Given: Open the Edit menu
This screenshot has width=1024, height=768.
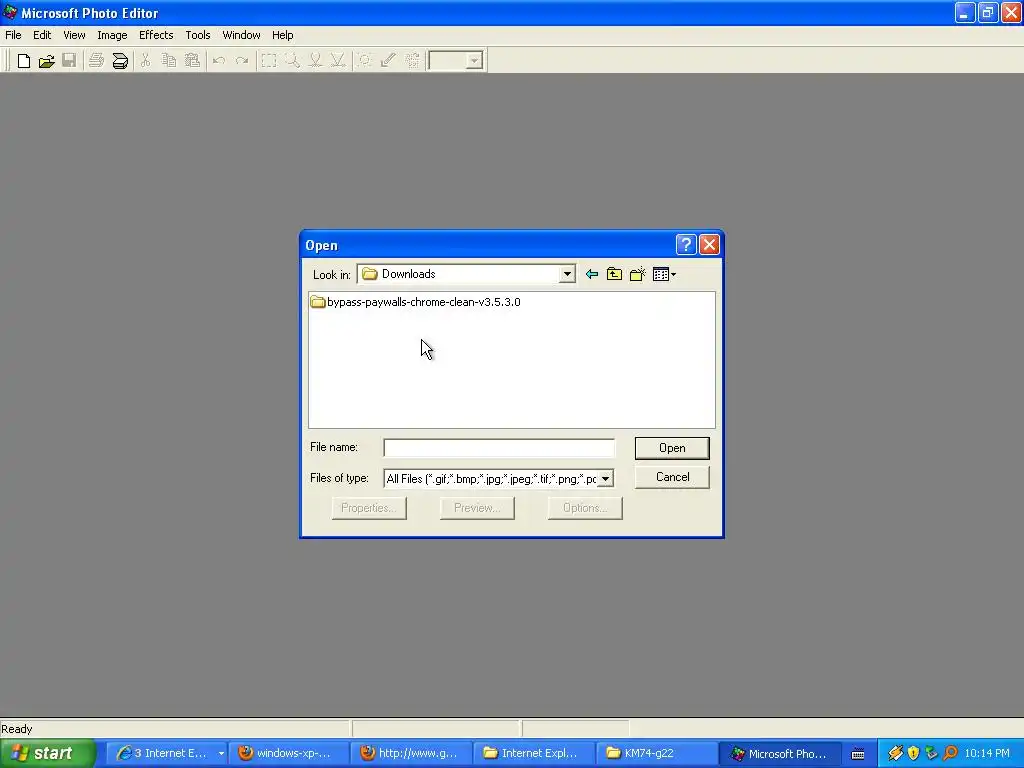Looking at the screenshot, I should coord(42,35).
